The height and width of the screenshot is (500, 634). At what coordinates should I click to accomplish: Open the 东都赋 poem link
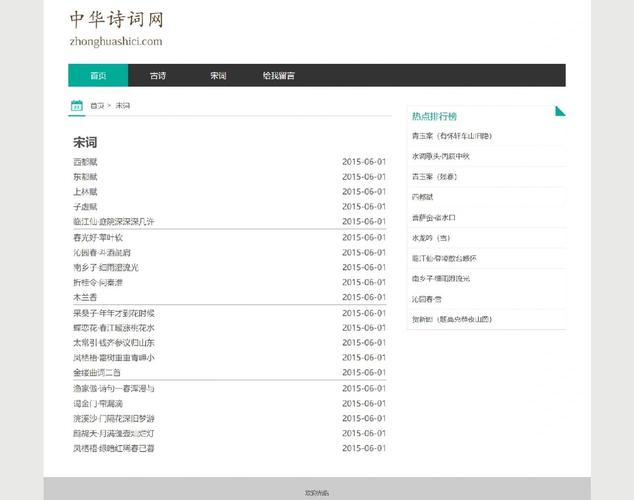click(x=85, y=177)
